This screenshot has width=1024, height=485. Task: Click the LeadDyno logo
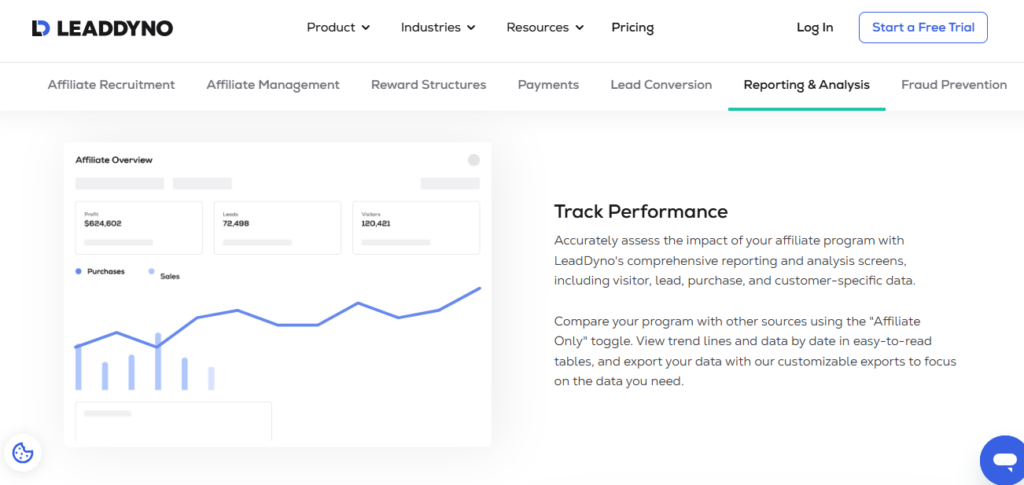(102, 28)
